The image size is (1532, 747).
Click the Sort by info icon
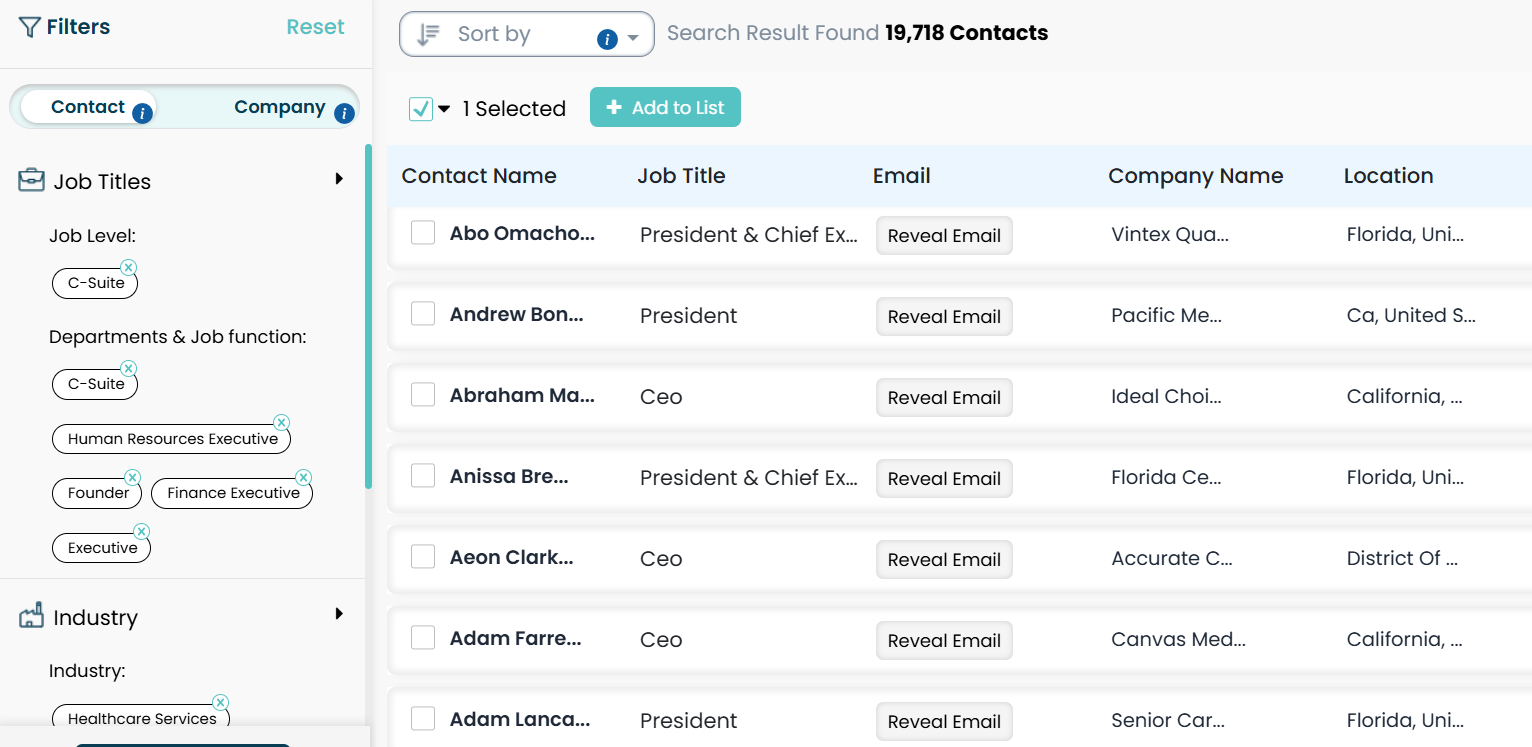607,40
